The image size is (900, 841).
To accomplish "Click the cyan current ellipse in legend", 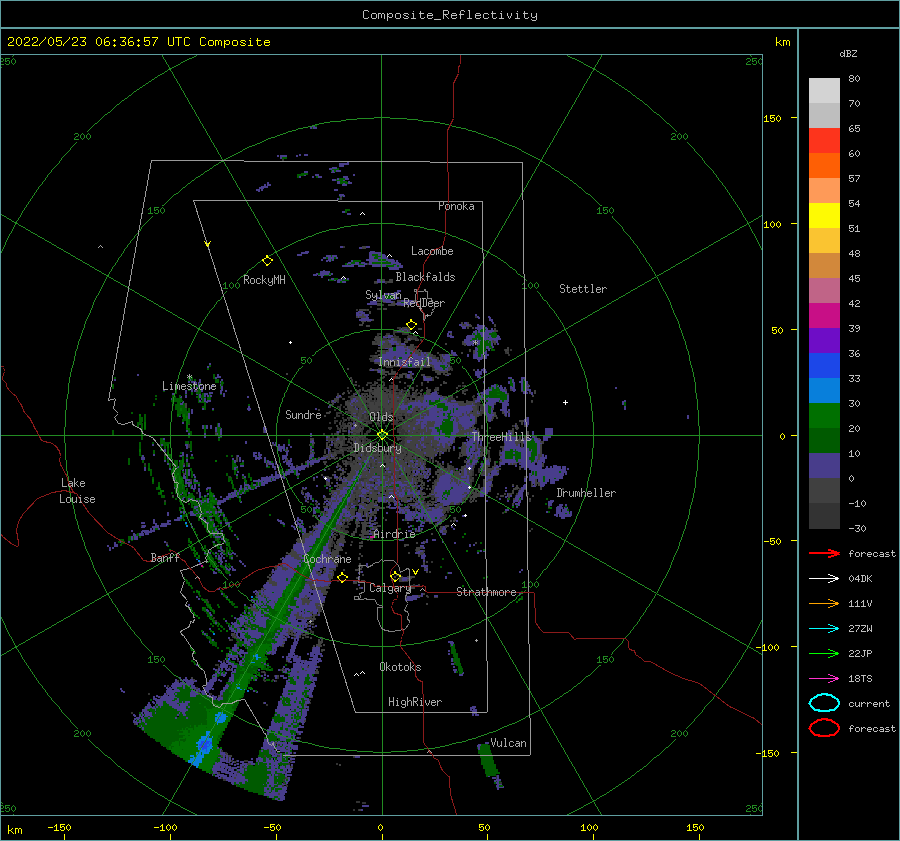I will tap(824, 703).
